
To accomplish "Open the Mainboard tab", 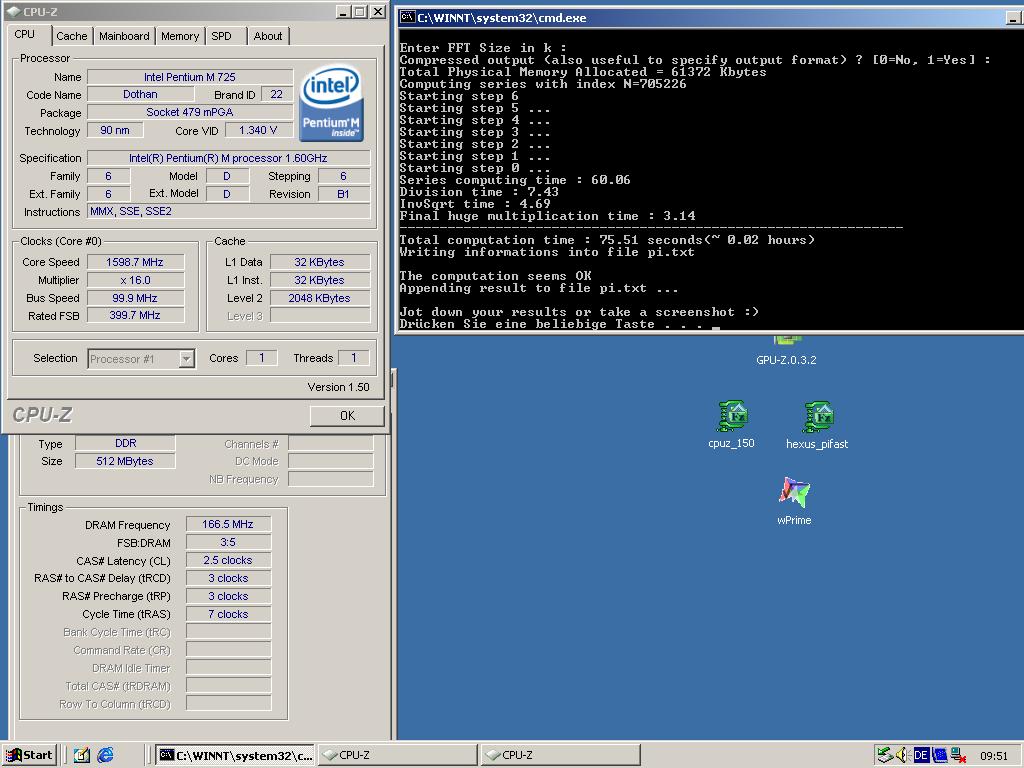I will (x=124, y=36).
